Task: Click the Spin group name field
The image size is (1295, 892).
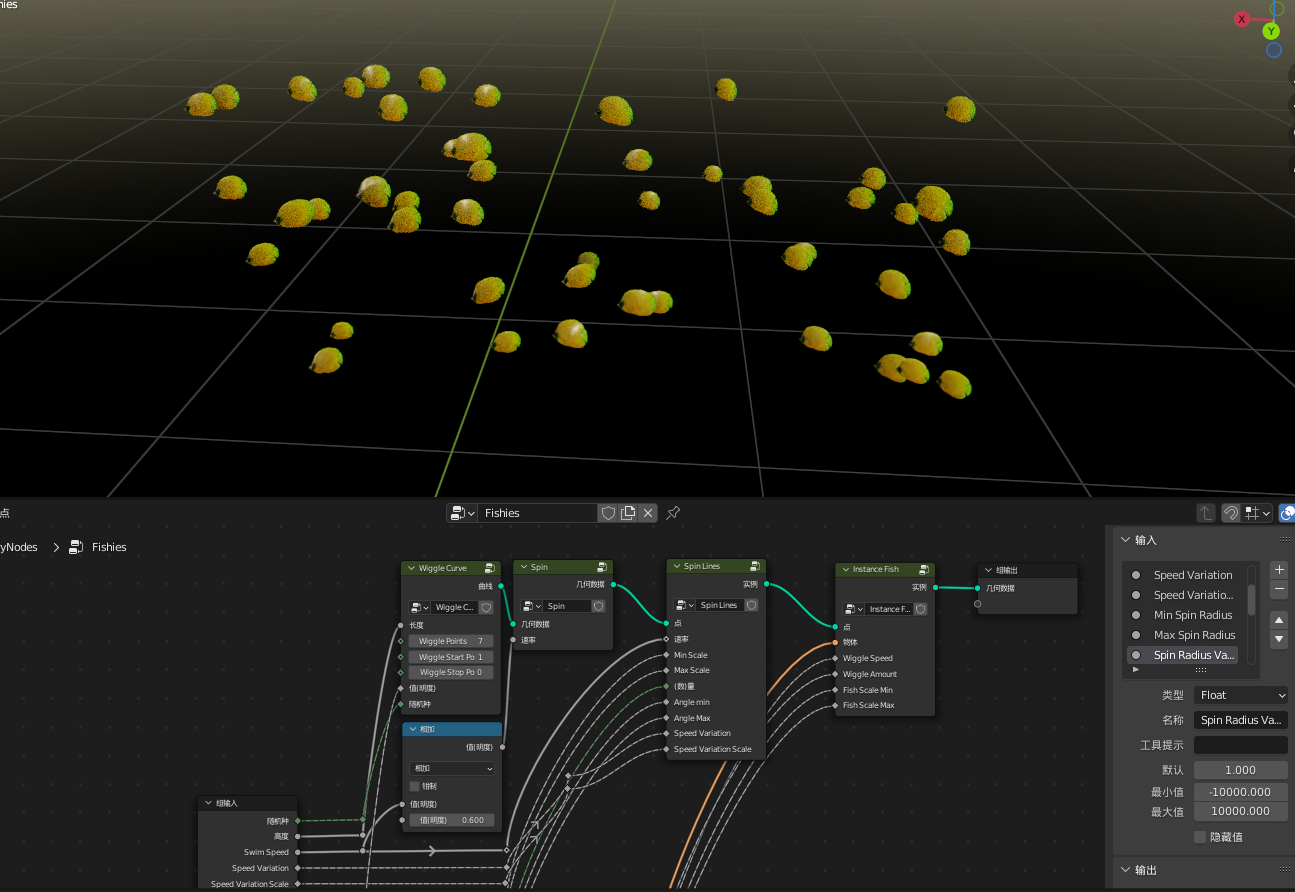Action: [567, 606]
